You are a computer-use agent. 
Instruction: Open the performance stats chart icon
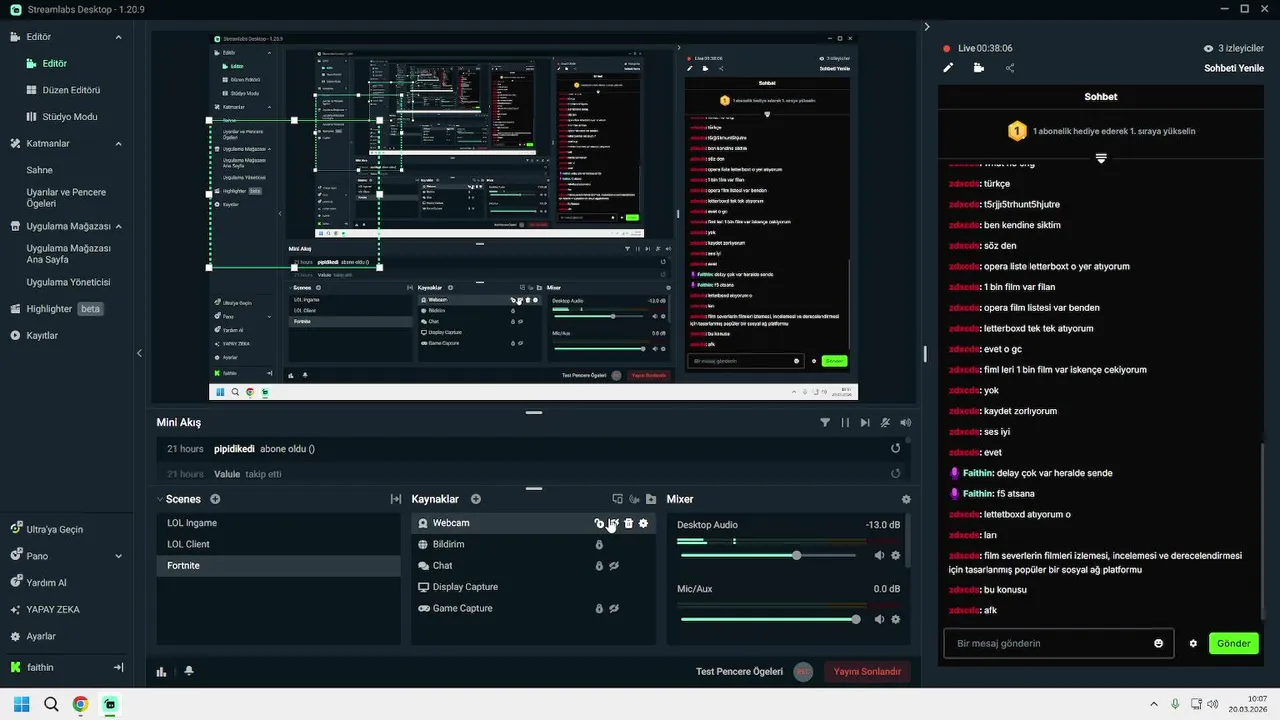click(161, 672)
